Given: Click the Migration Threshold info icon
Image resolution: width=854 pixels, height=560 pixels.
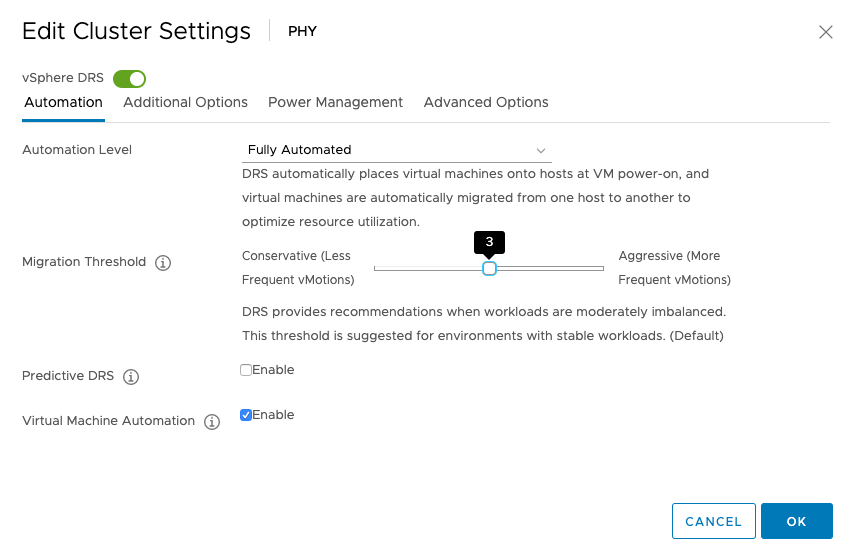Looking at the screenshot, I should (x=164, y=263).
